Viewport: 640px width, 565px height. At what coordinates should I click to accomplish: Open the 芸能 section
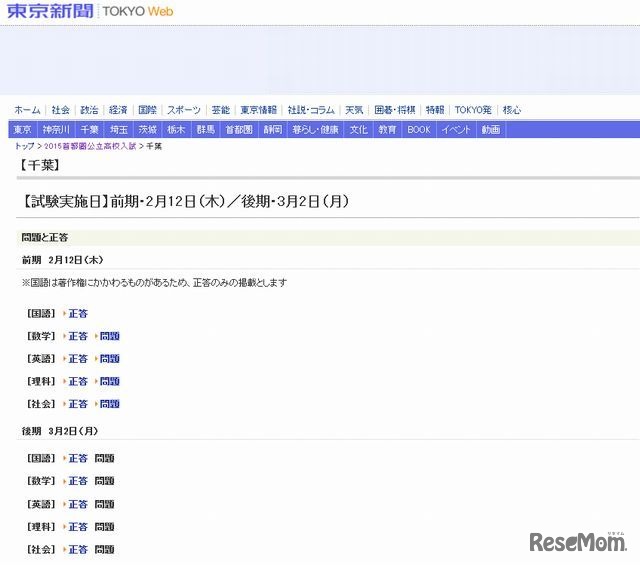click(x=220, y=110)
